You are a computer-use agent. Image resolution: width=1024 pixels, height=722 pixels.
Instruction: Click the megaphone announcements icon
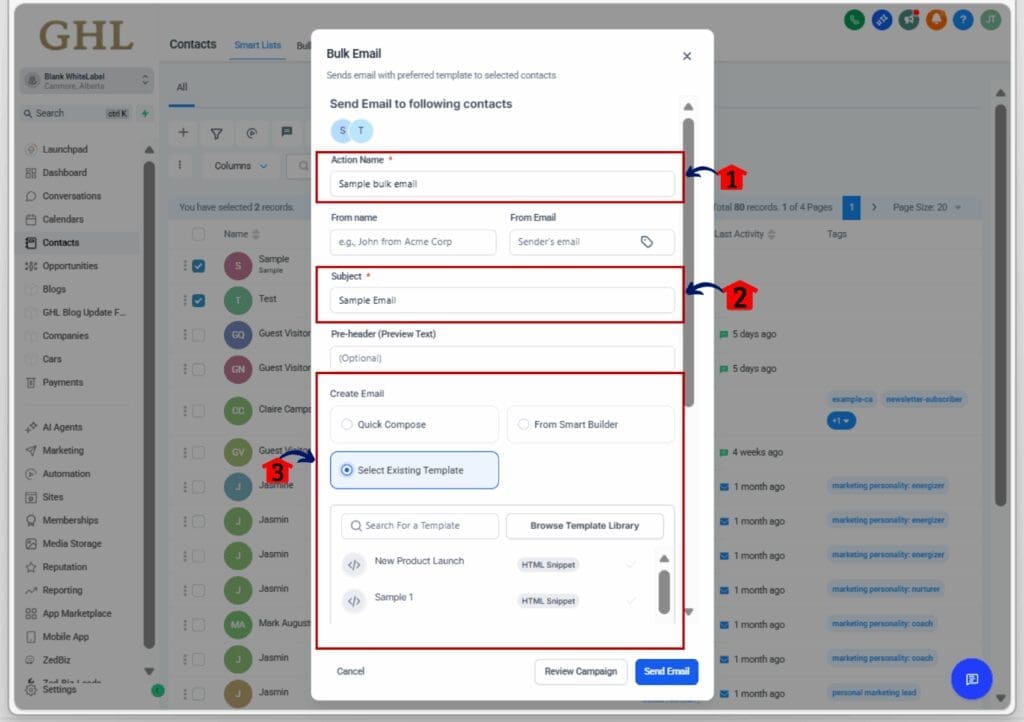click(908, 20)
